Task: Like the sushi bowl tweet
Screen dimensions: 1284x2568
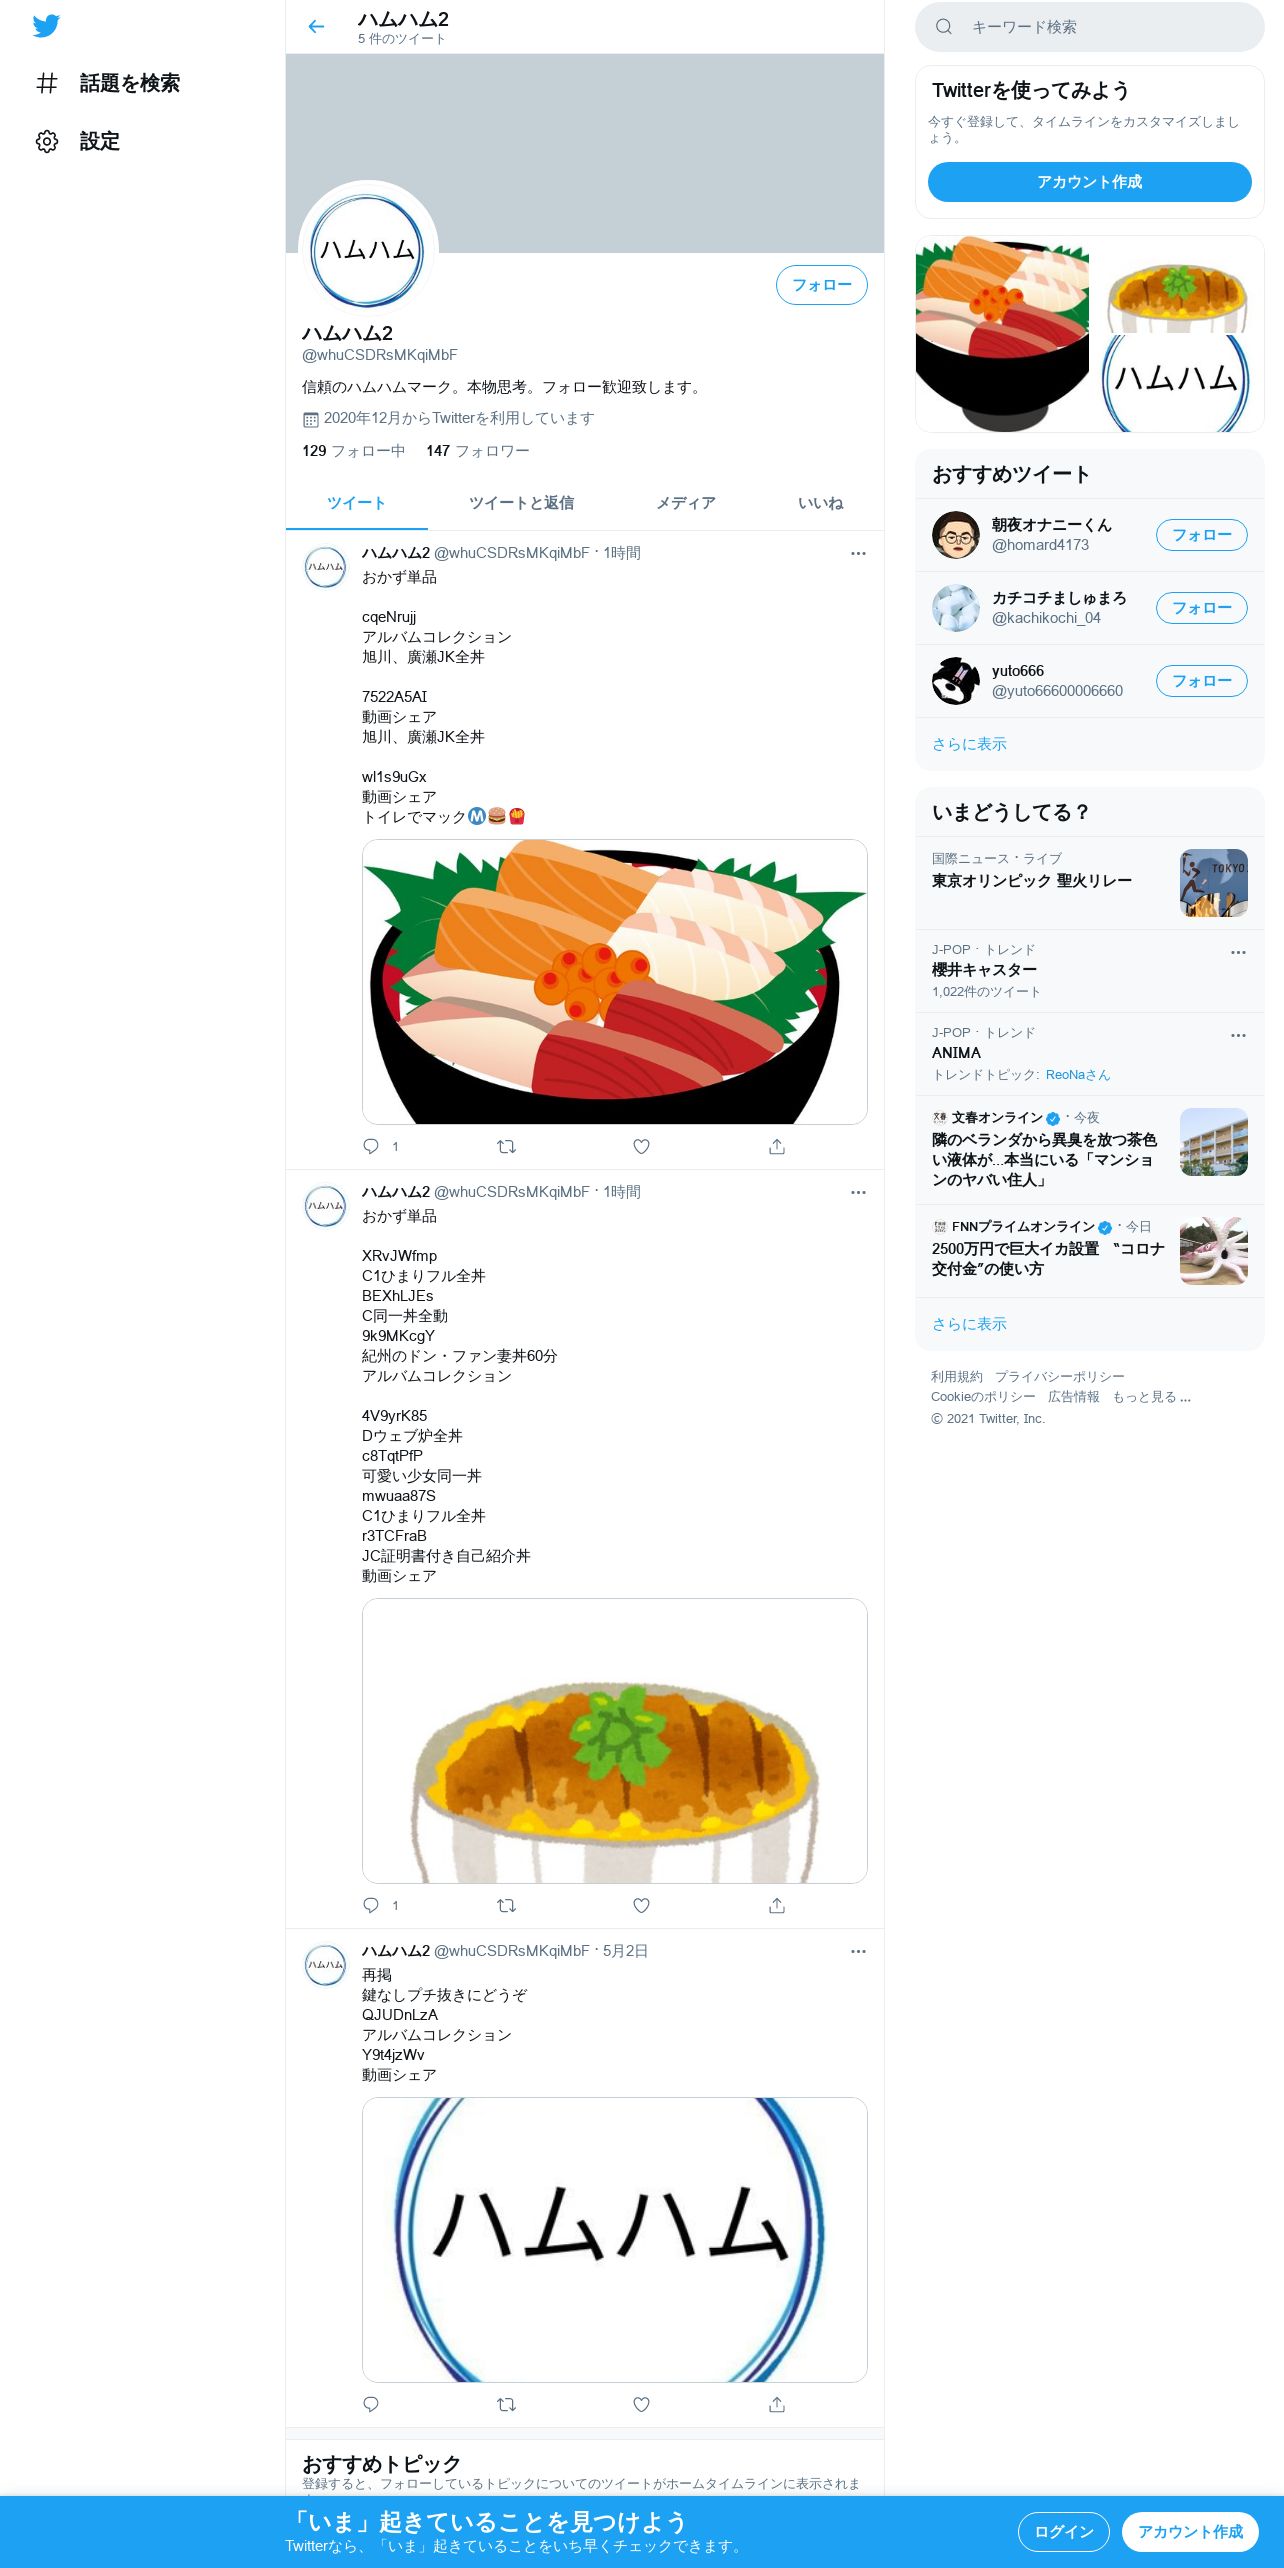Action: (x=642, y=1146)
